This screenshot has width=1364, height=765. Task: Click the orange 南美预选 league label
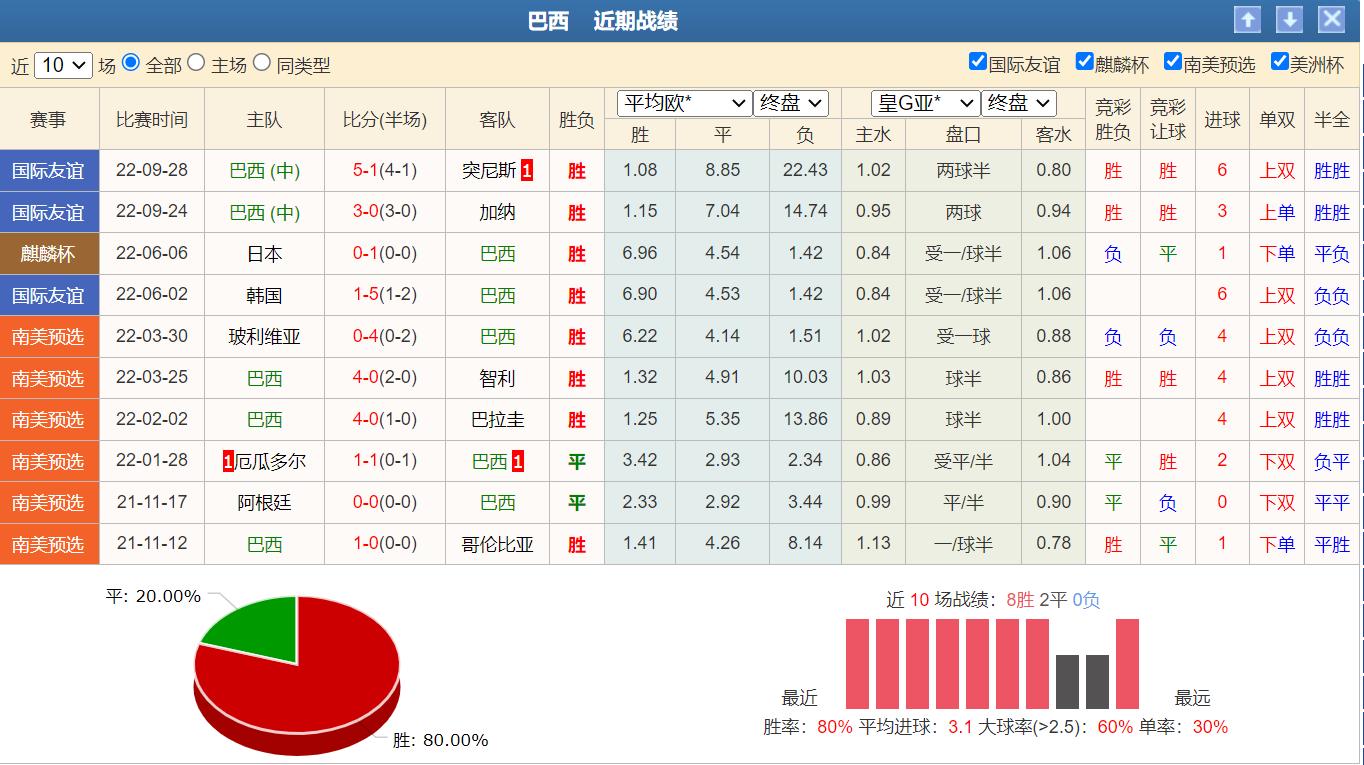click(50, 336)
